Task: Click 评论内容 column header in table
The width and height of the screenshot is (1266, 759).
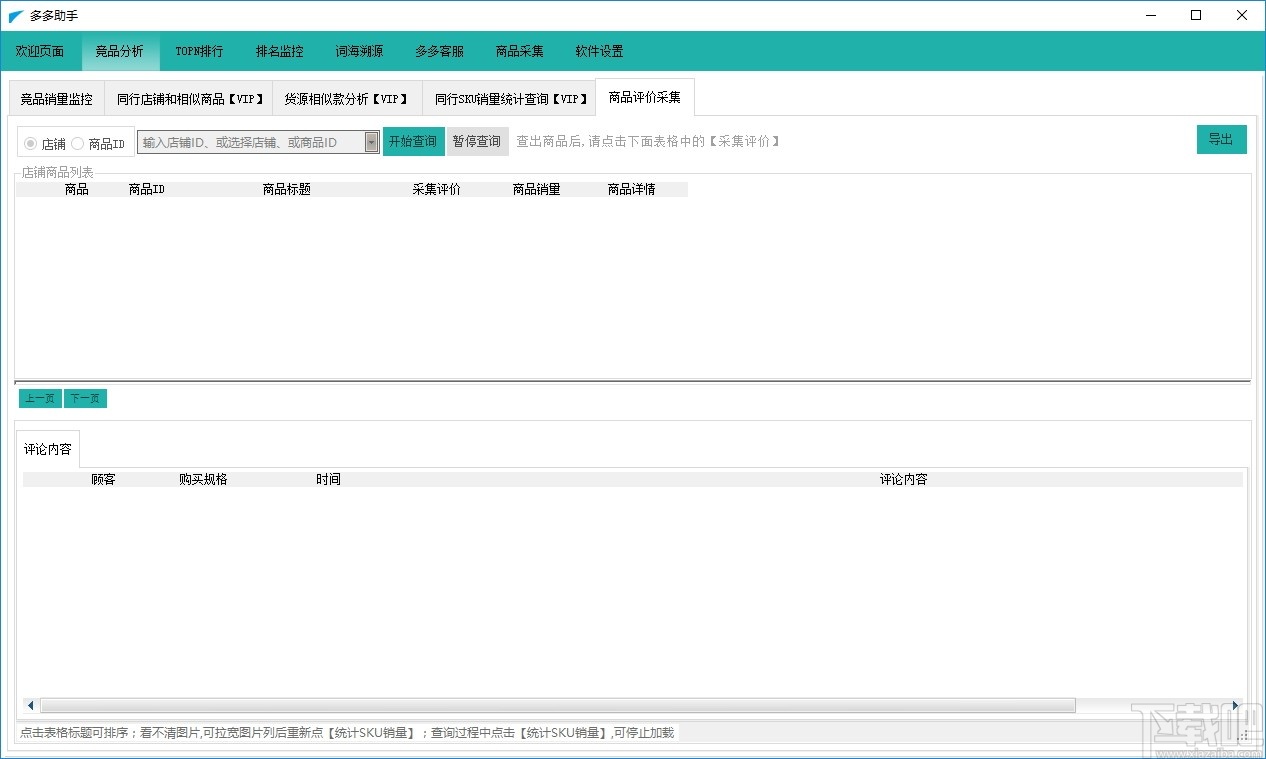Action: click(904, 479)
